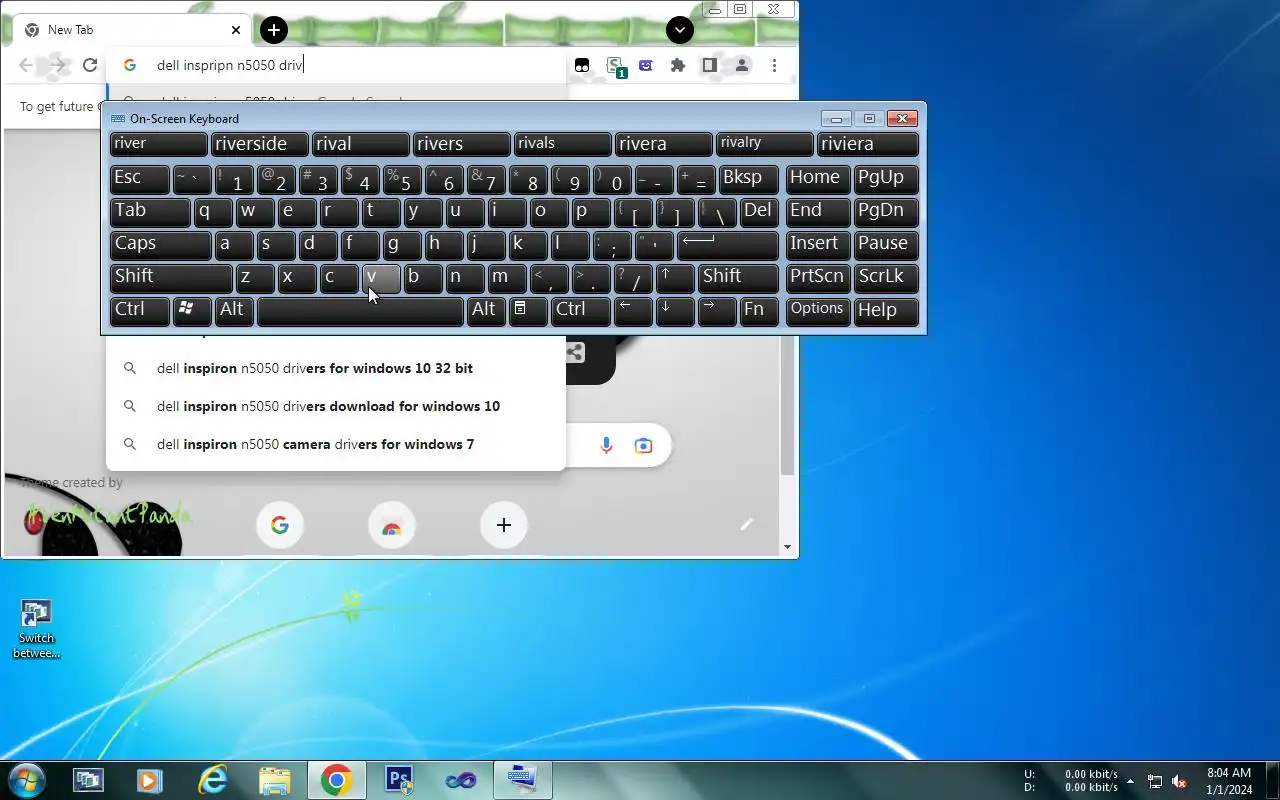The image size is (1280, 800).
Task: Click the context menu key on keyboard
Action: click(x=528, y=311)
